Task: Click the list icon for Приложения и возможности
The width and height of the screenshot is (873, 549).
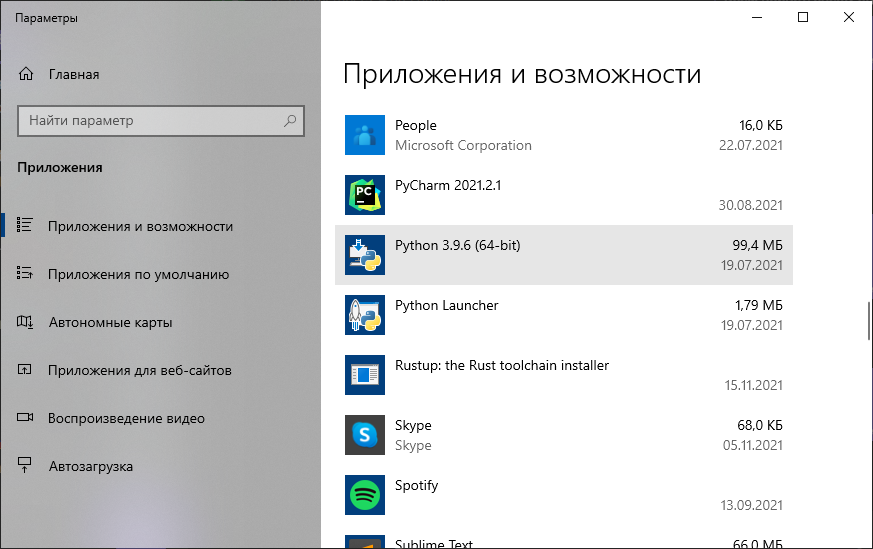Action: pos(24,225)
